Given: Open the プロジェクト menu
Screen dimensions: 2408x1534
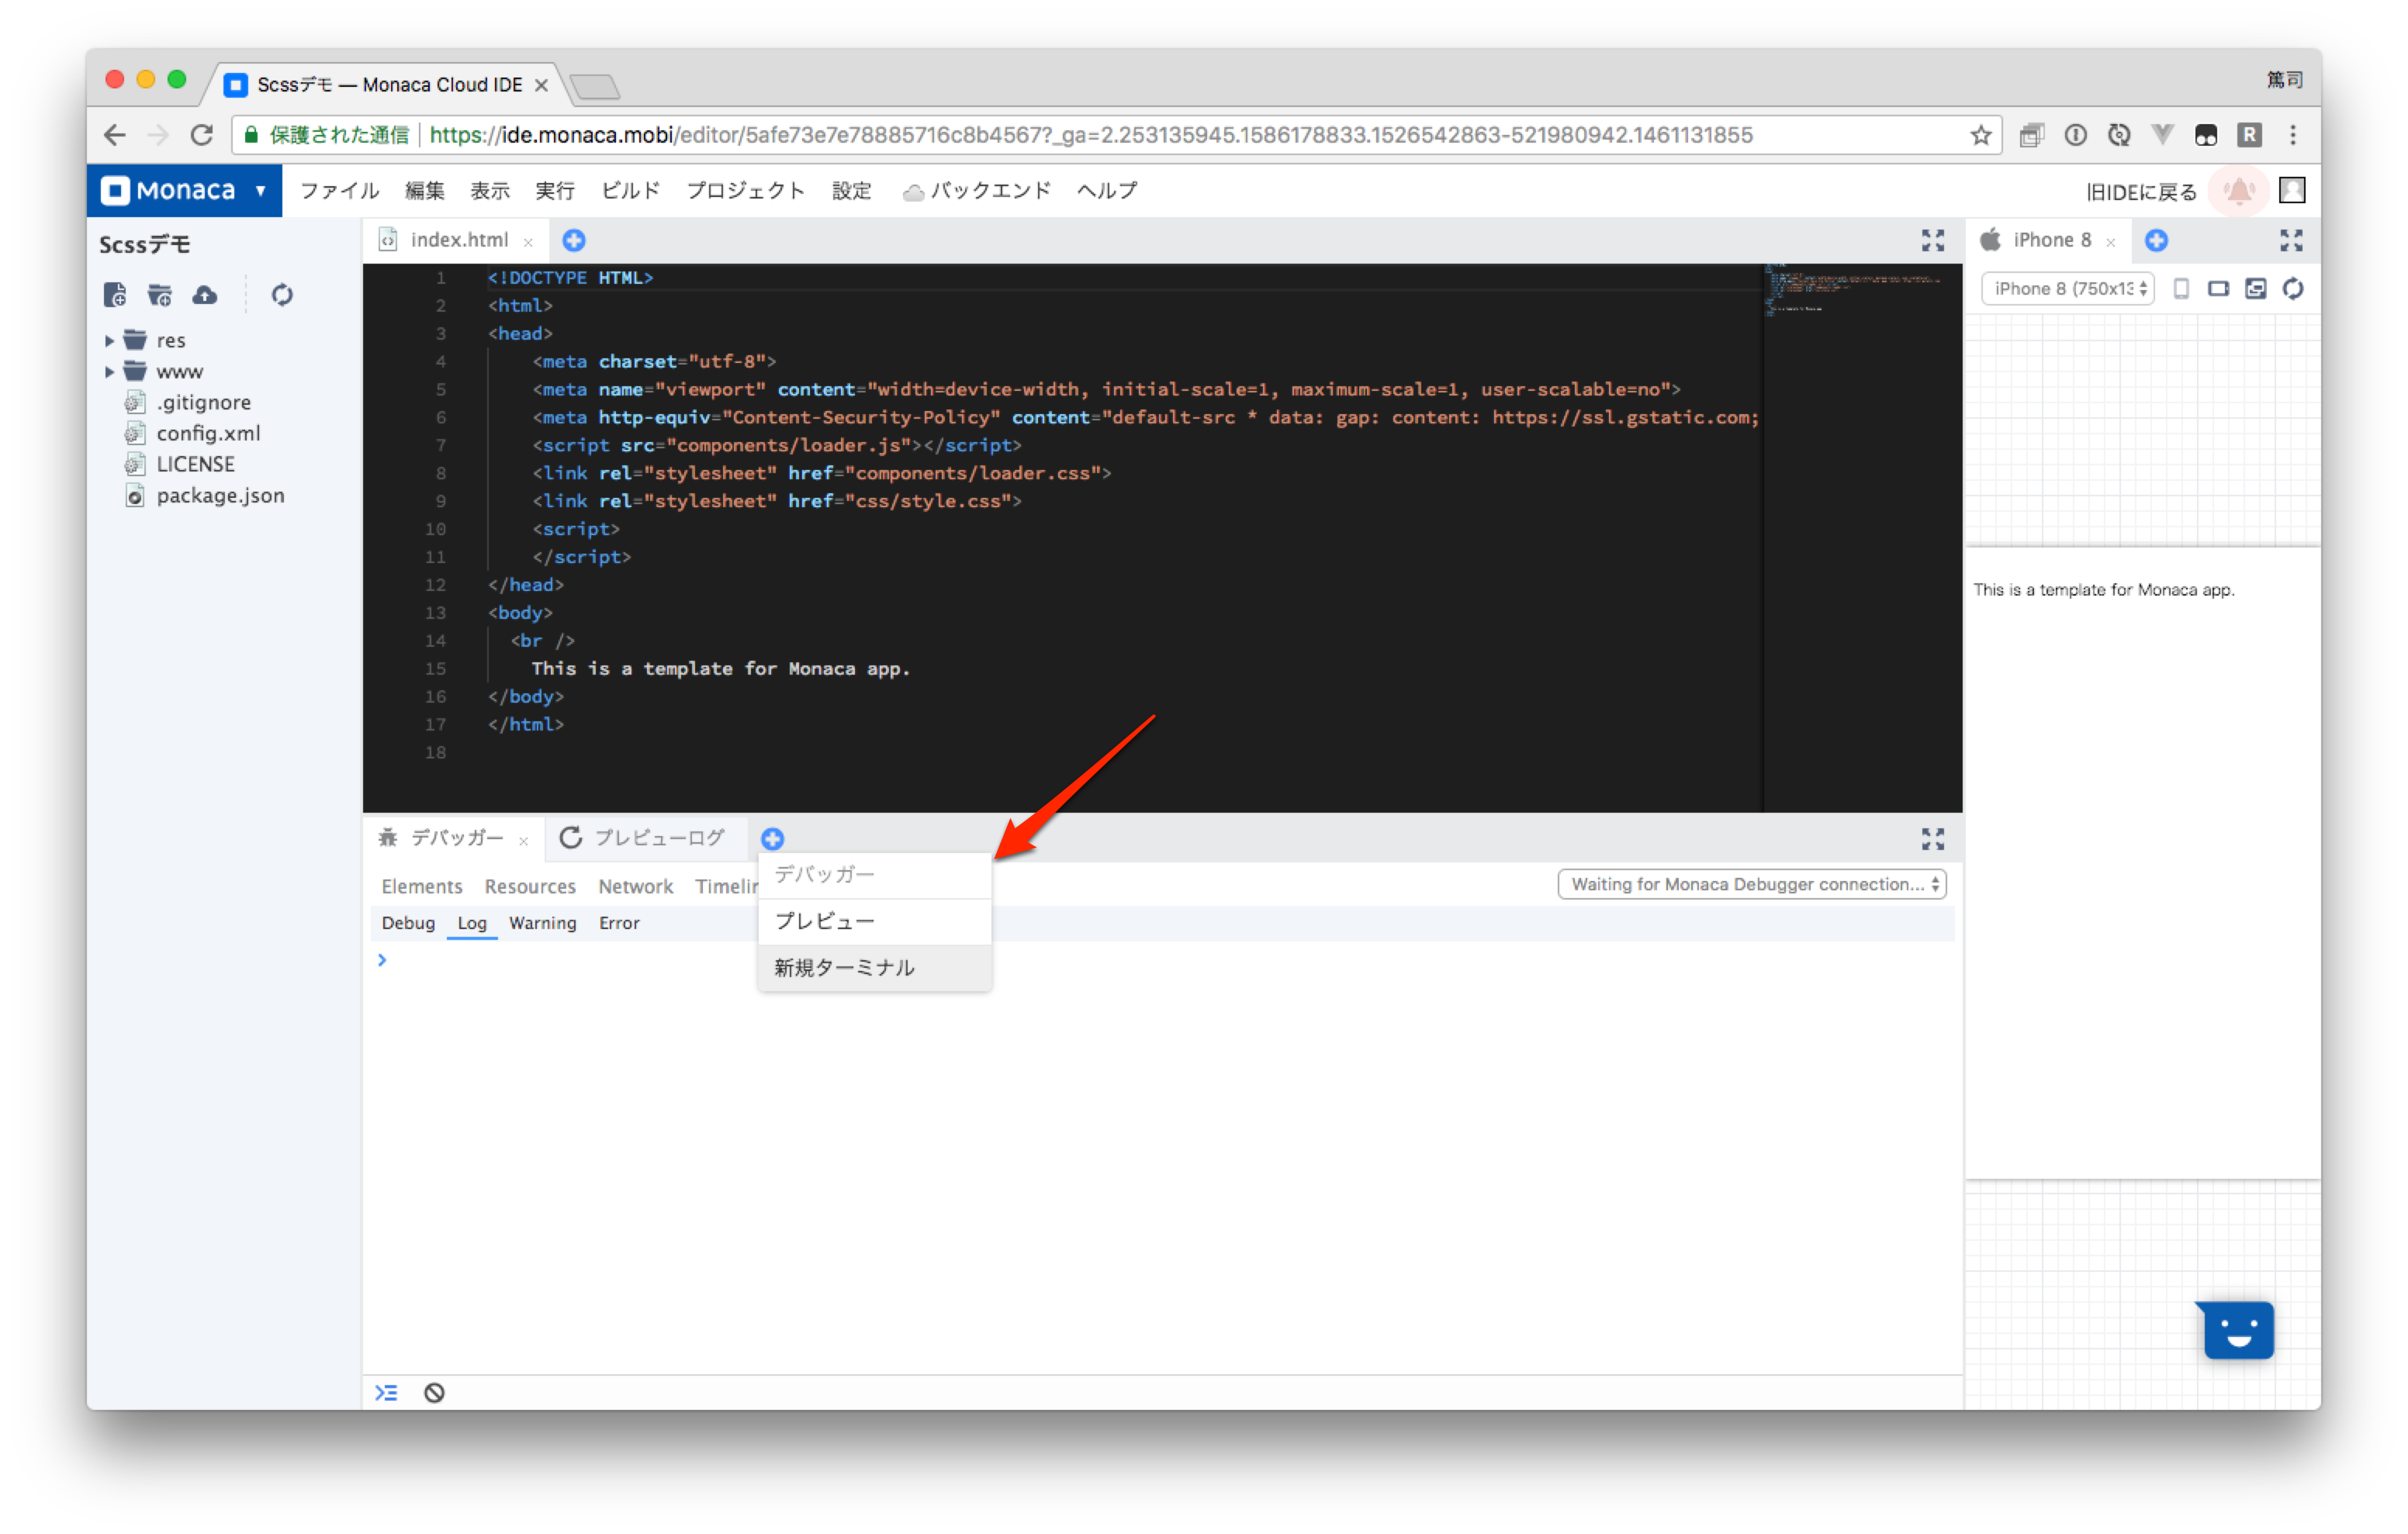Looking at the screenshot, I should 745,190.
